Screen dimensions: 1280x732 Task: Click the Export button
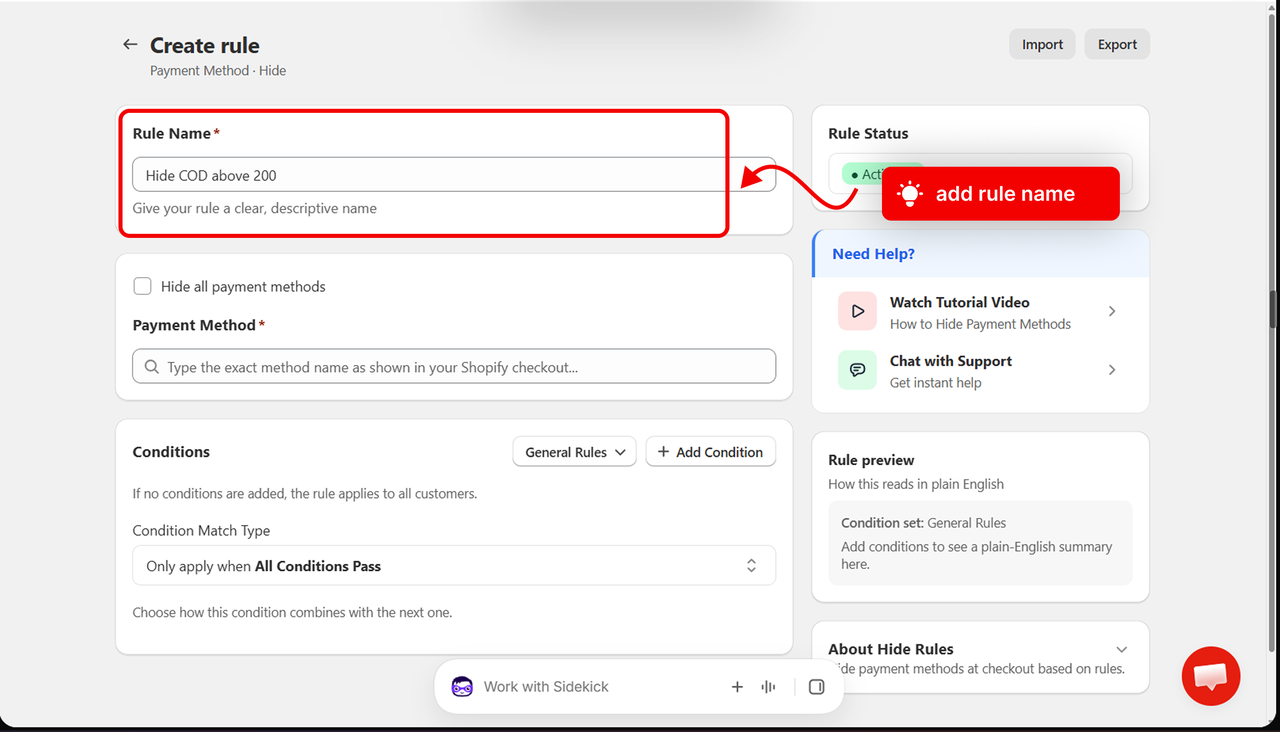coord(1117,44)
